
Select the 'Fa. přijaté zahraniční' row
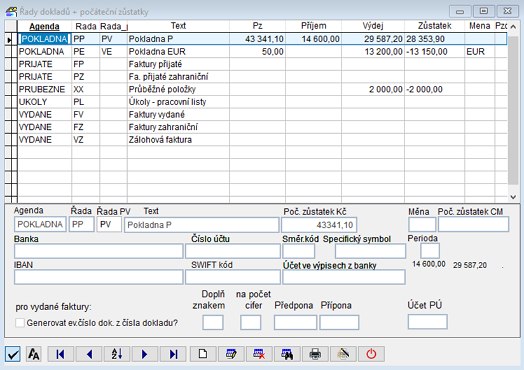tap(262, 77)
